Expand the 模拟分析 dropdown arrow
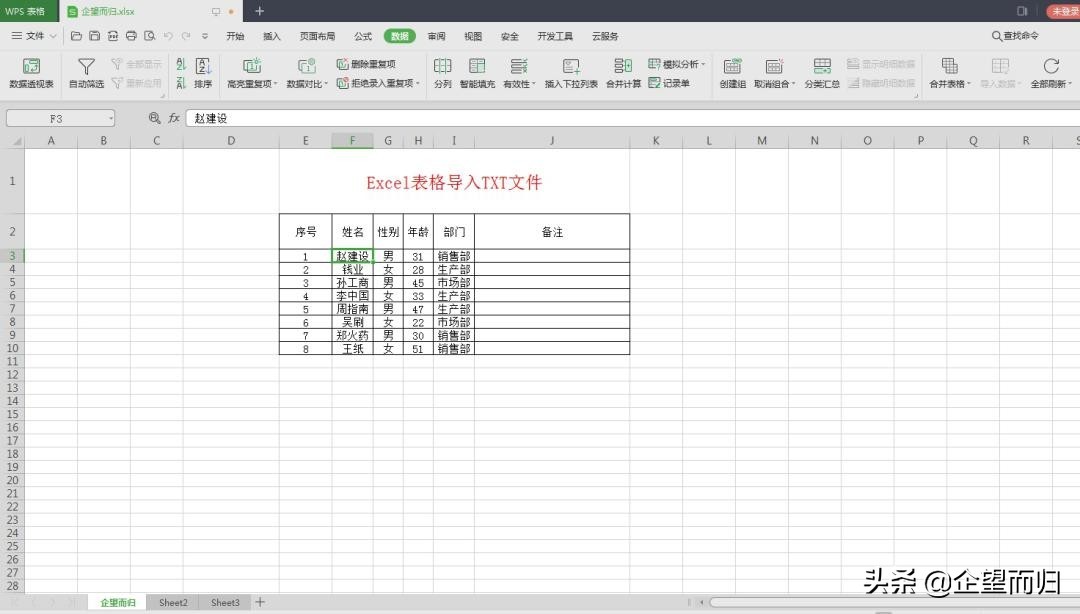 pos(703,64)
